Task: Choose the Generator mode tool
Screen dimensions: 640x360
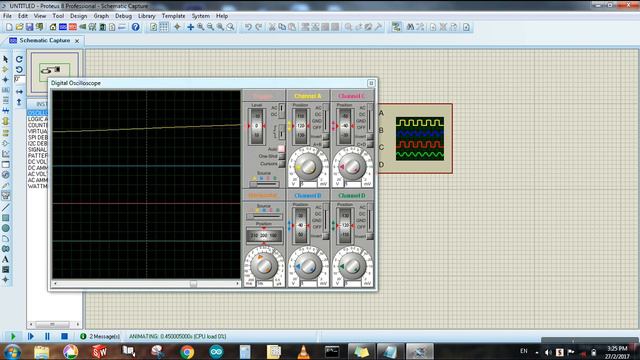Action: pos(6,174)
